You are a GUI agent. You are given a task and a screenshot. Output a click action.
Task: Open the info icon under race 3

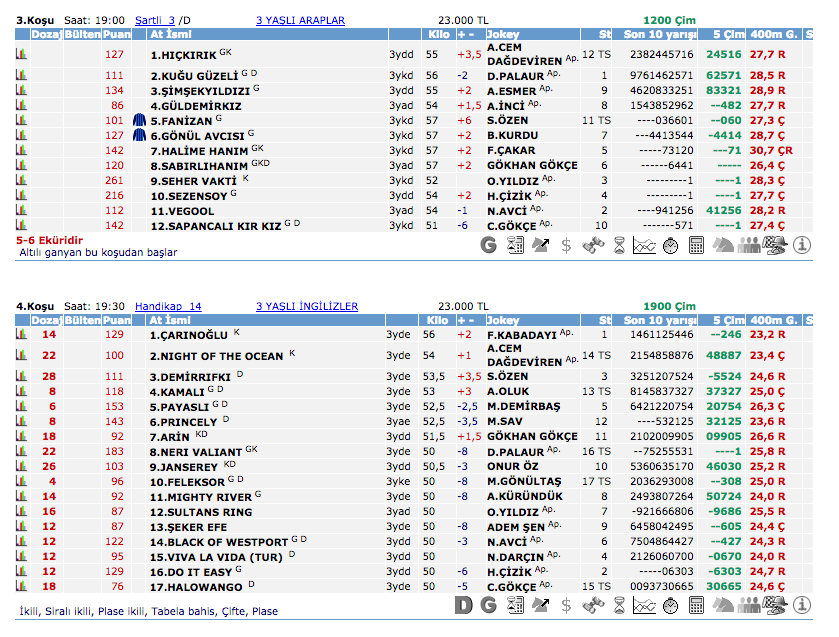click(x=802, y=244)
